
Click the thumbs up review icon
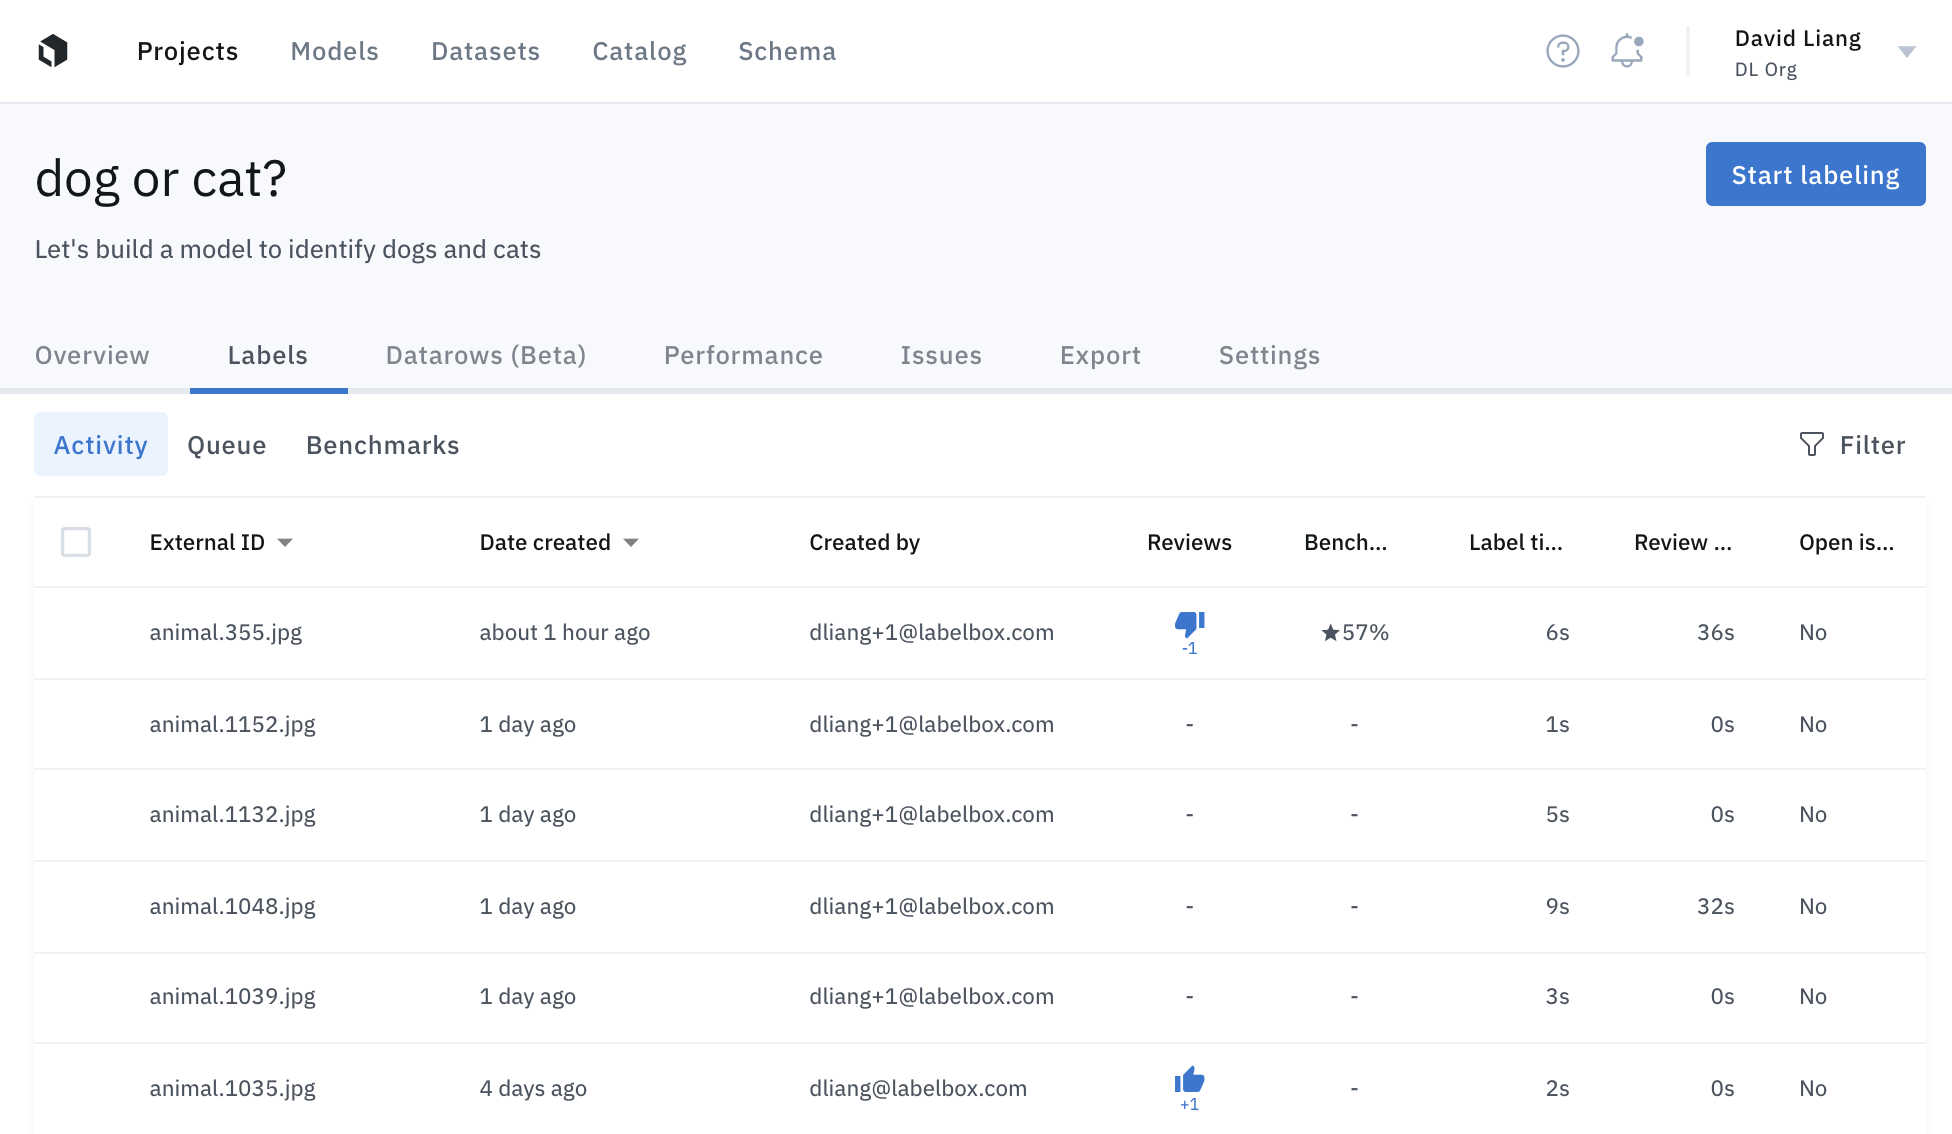point(1189,1080)
